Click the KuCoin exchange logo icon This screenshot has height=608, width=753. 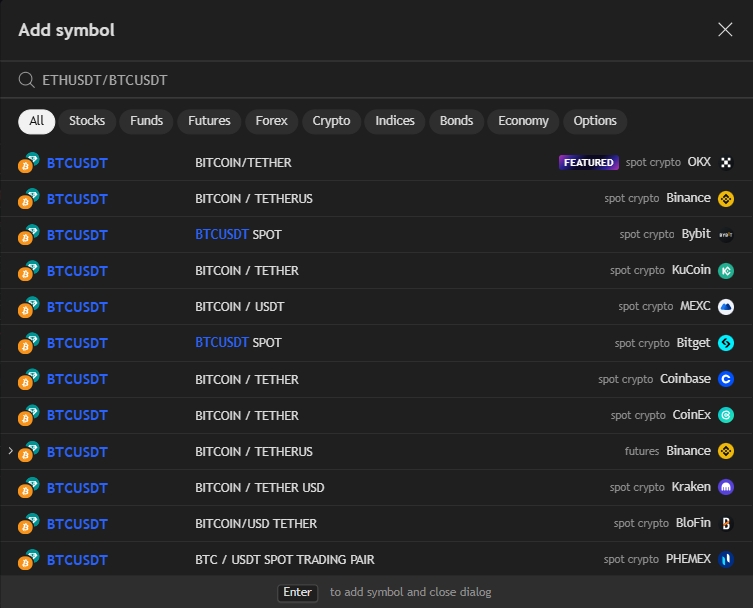coord(726,271)
